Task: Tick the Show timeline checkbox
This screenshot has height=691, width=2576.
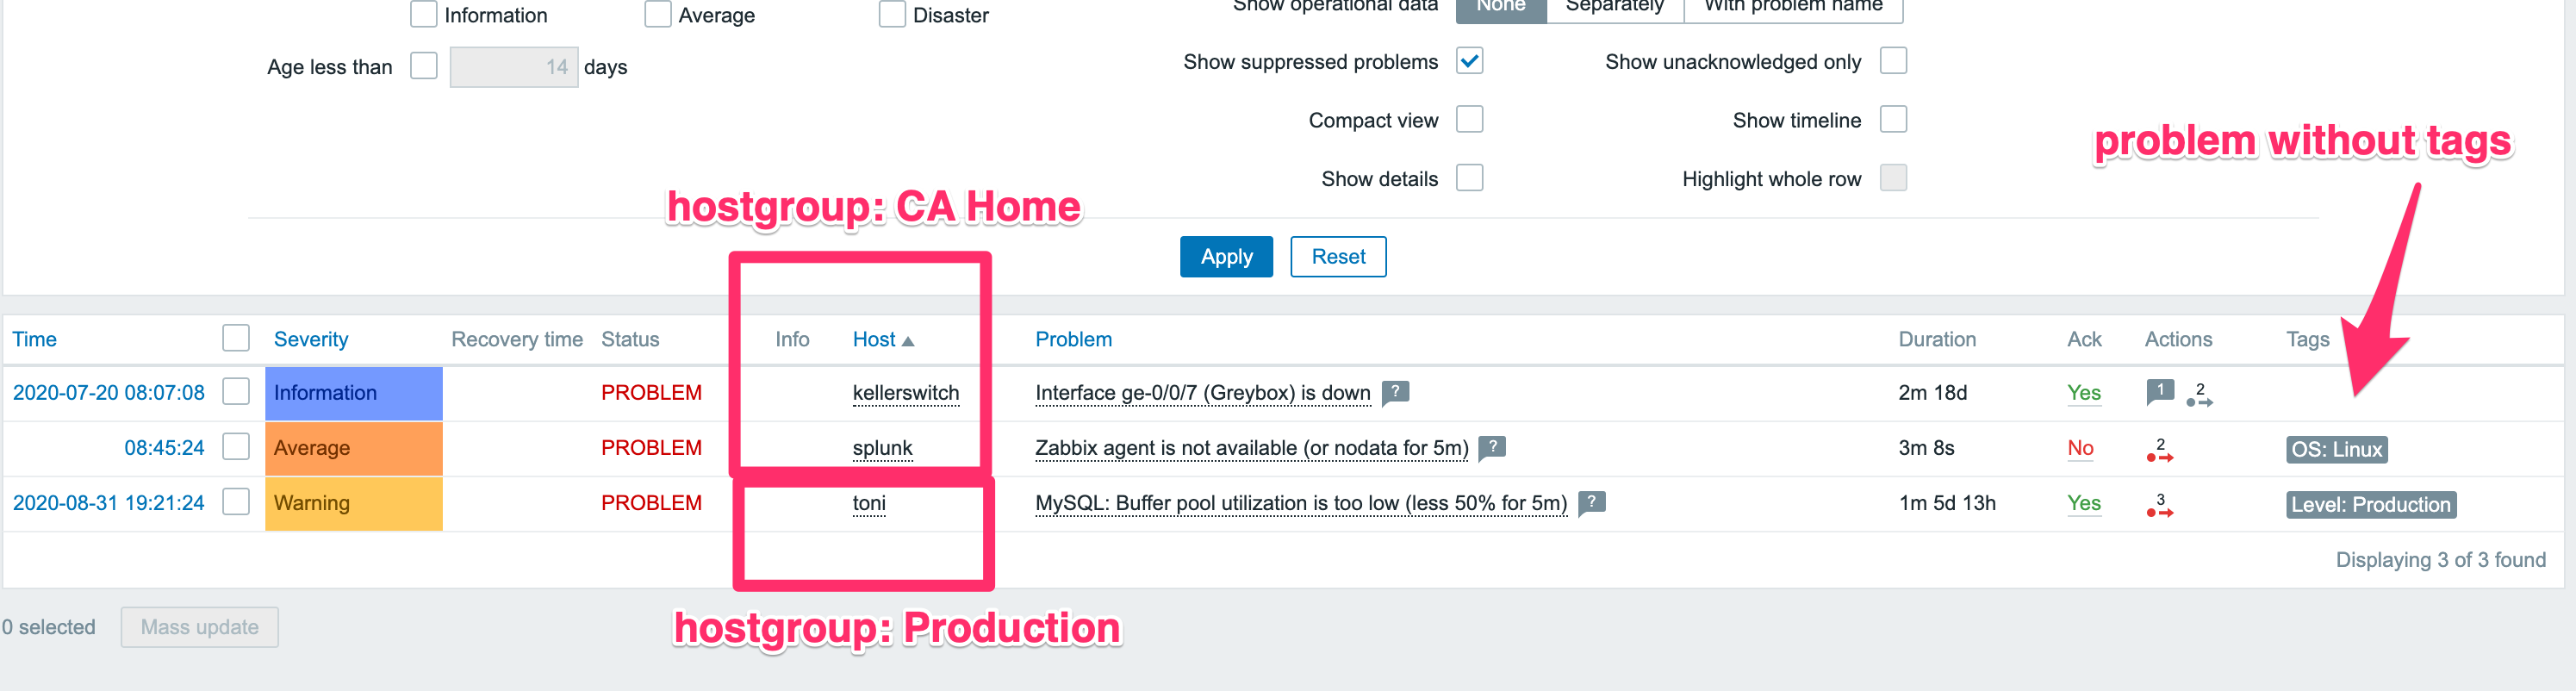Action: [x=1893, y=119]
